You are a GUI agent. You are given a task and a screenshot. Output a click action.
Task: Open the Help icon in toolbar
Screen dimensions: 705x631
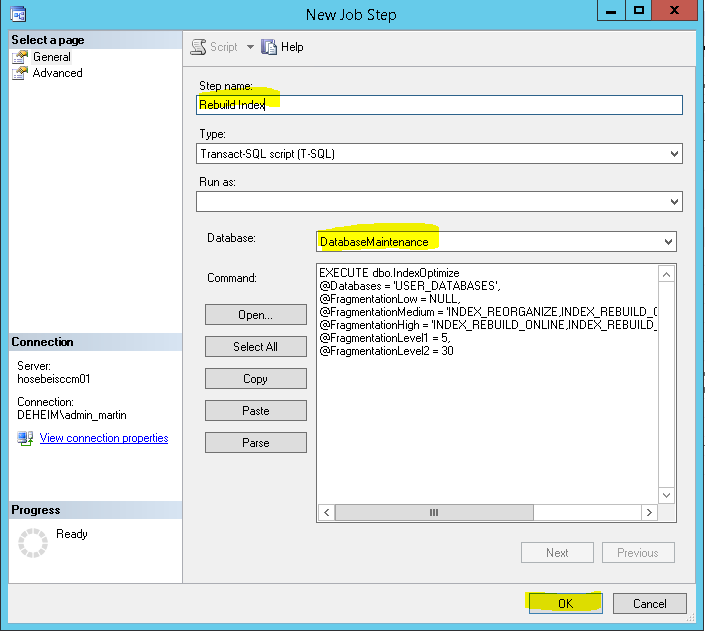click(x=269, y=47)
